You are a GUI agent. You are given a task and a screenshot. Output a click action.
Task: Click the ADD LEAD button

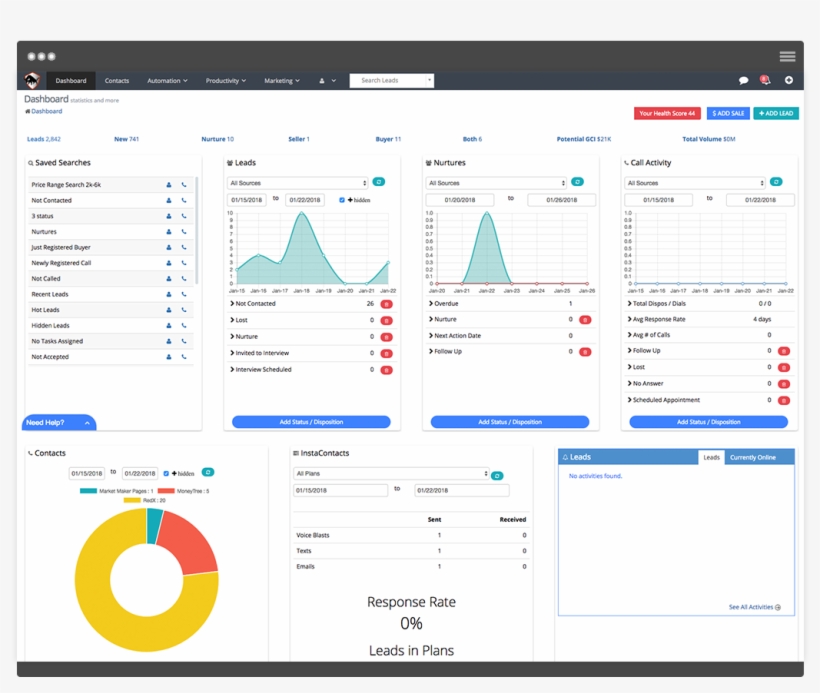[776, 113]
